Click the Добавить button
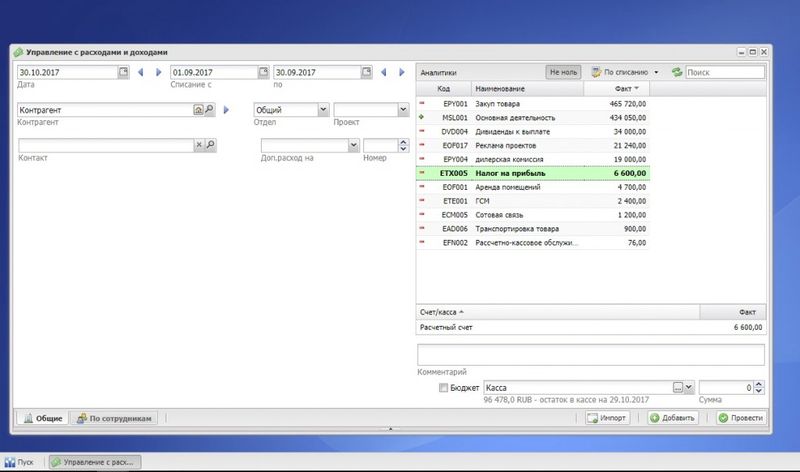 tap(672, 418)
